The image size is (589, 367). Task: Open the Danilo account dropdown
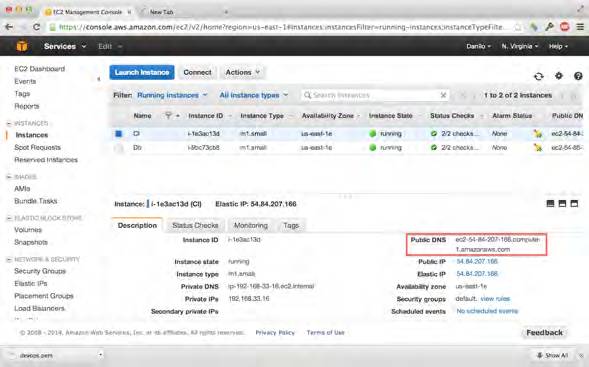[x=478, y=46]
